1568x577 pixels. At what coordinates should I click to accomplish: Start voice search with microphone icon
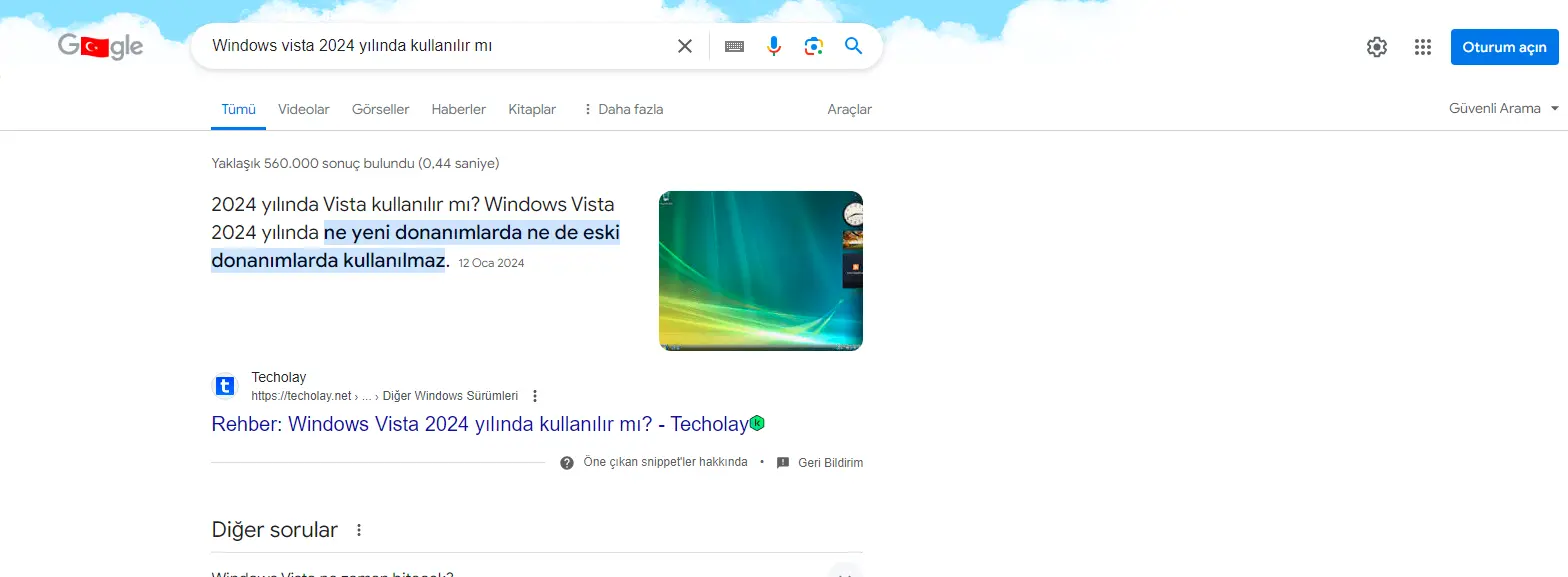(x=774, y=46)
